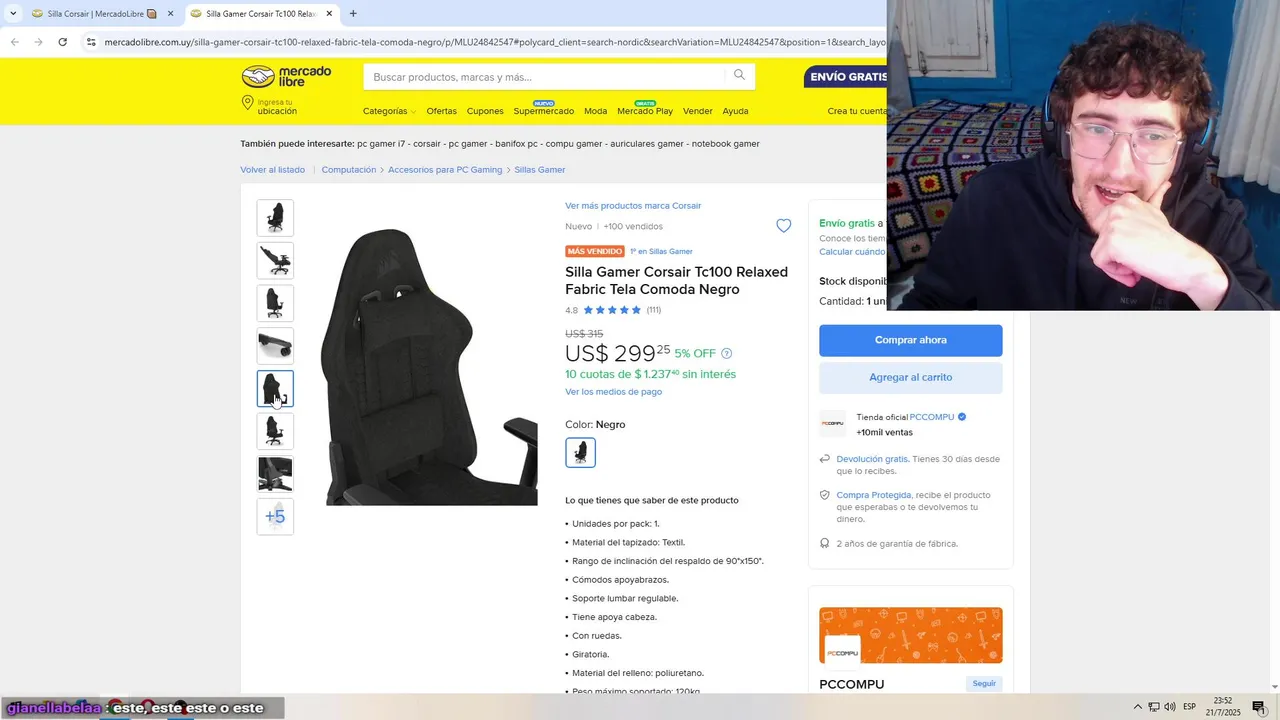Click Agregar al carrito button
Viewport: 1280px width, 720px height.
[910, 377]
